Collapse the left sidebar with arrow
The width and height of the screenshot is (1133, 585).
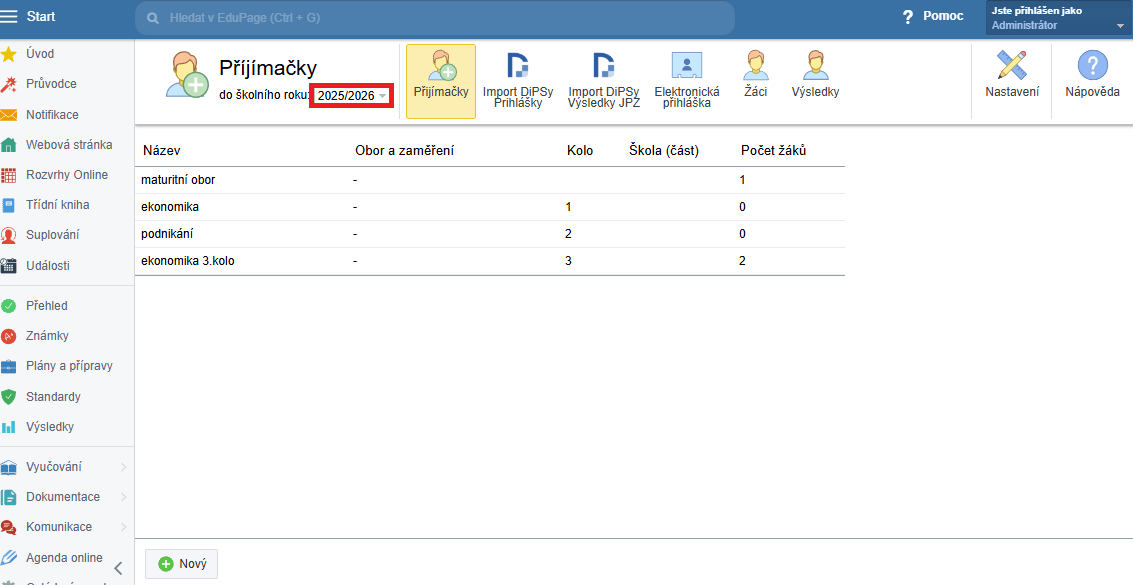pyautogui.click(x=119, y=568)
